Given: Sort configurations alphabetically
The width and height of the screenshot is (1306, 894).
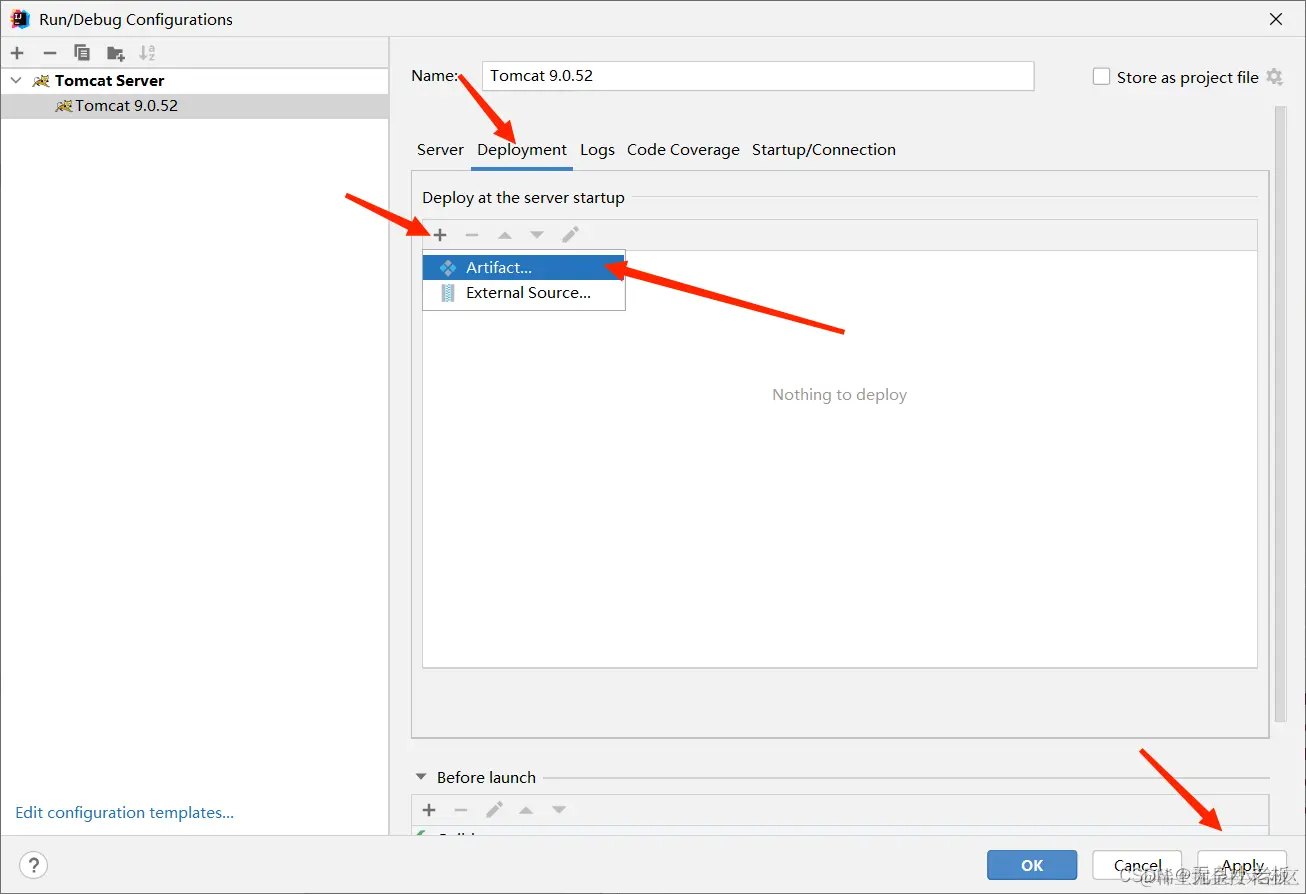Looking at the screenshot, I should tap(147, 53).
